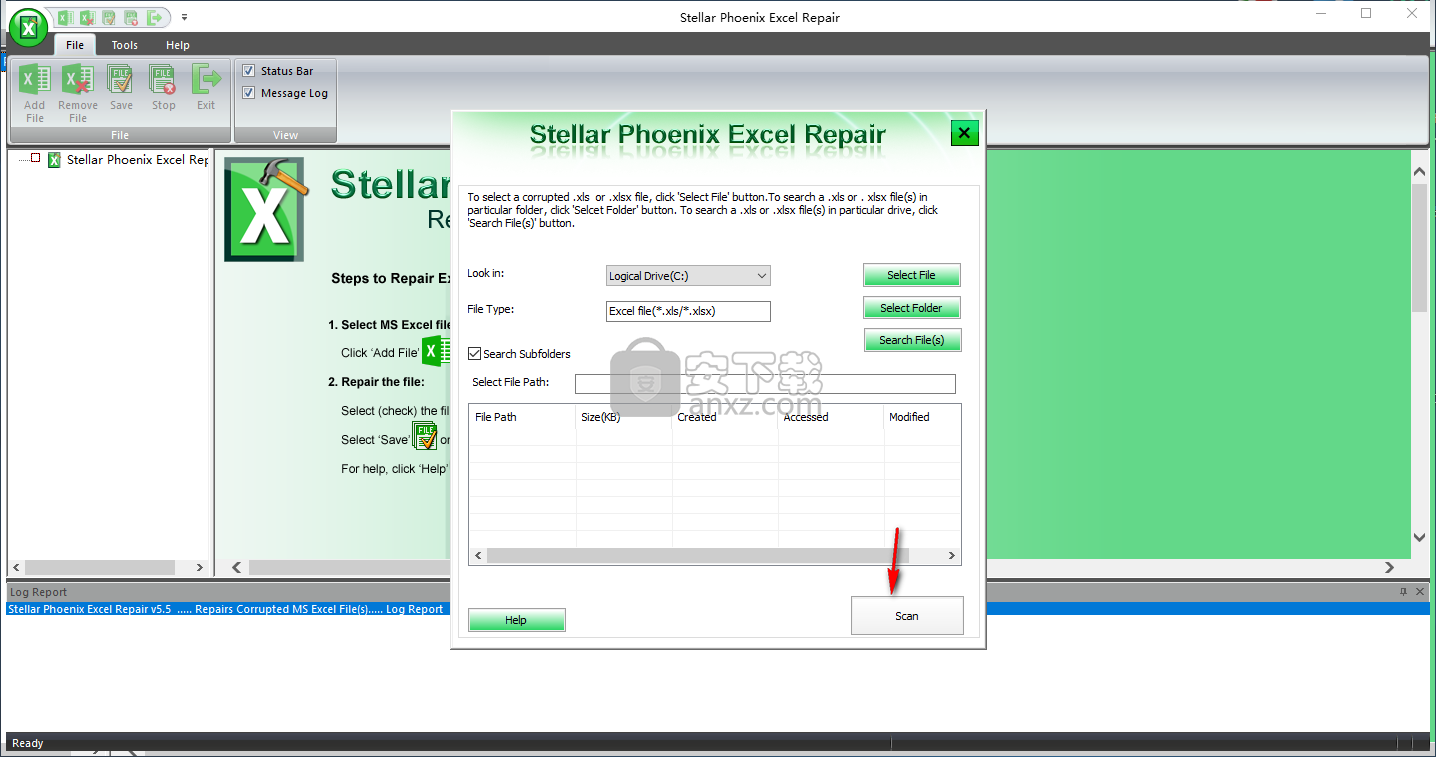Click Save in the quick access toolbar
This screenshot has height=757, width=1436.
click(109, 17)
